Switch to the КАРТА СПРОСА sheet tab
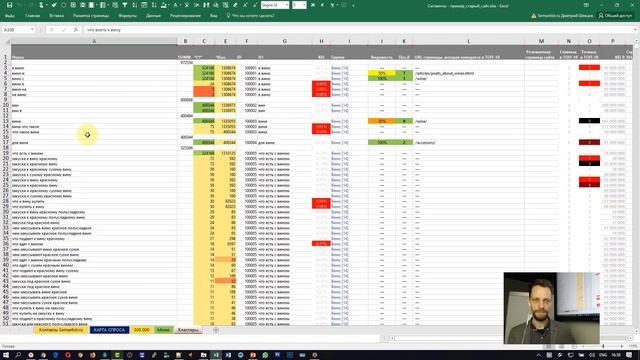Viewport: 640px width, 360px height. 109,330
